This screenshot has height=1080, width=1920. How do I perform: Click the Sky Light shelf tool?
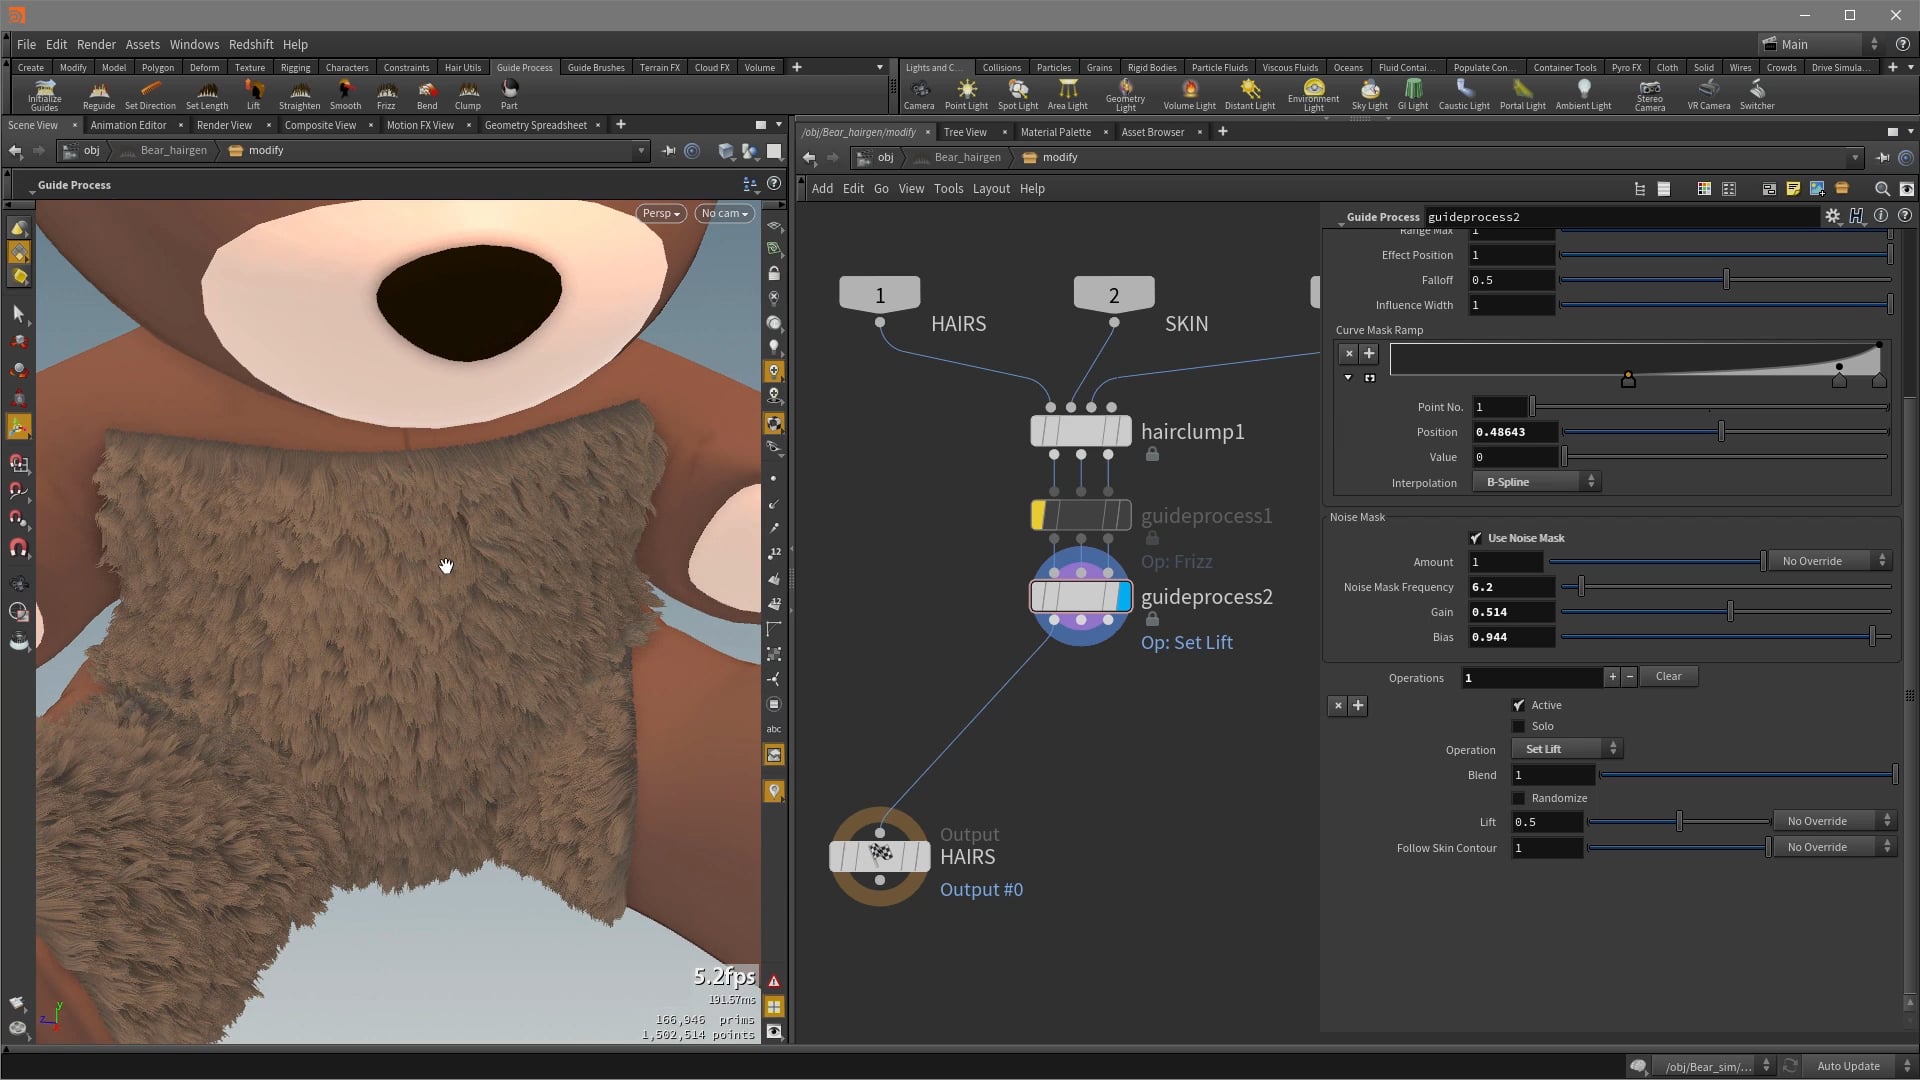pyautogui.click(x=1369, y=95)
